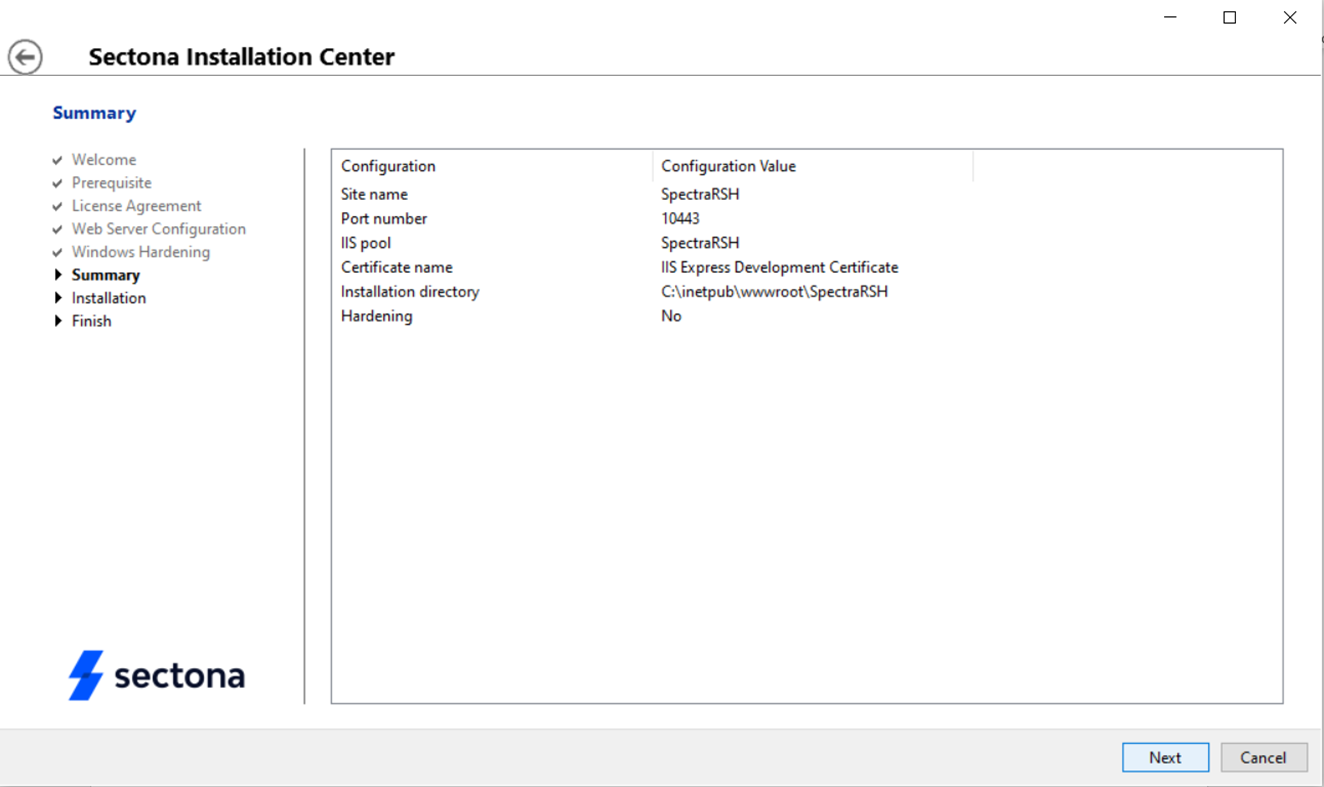Select the Installation step in sidebar
Screen dimensions: 1324x787
pyautogui.click(x=108, y=298)
